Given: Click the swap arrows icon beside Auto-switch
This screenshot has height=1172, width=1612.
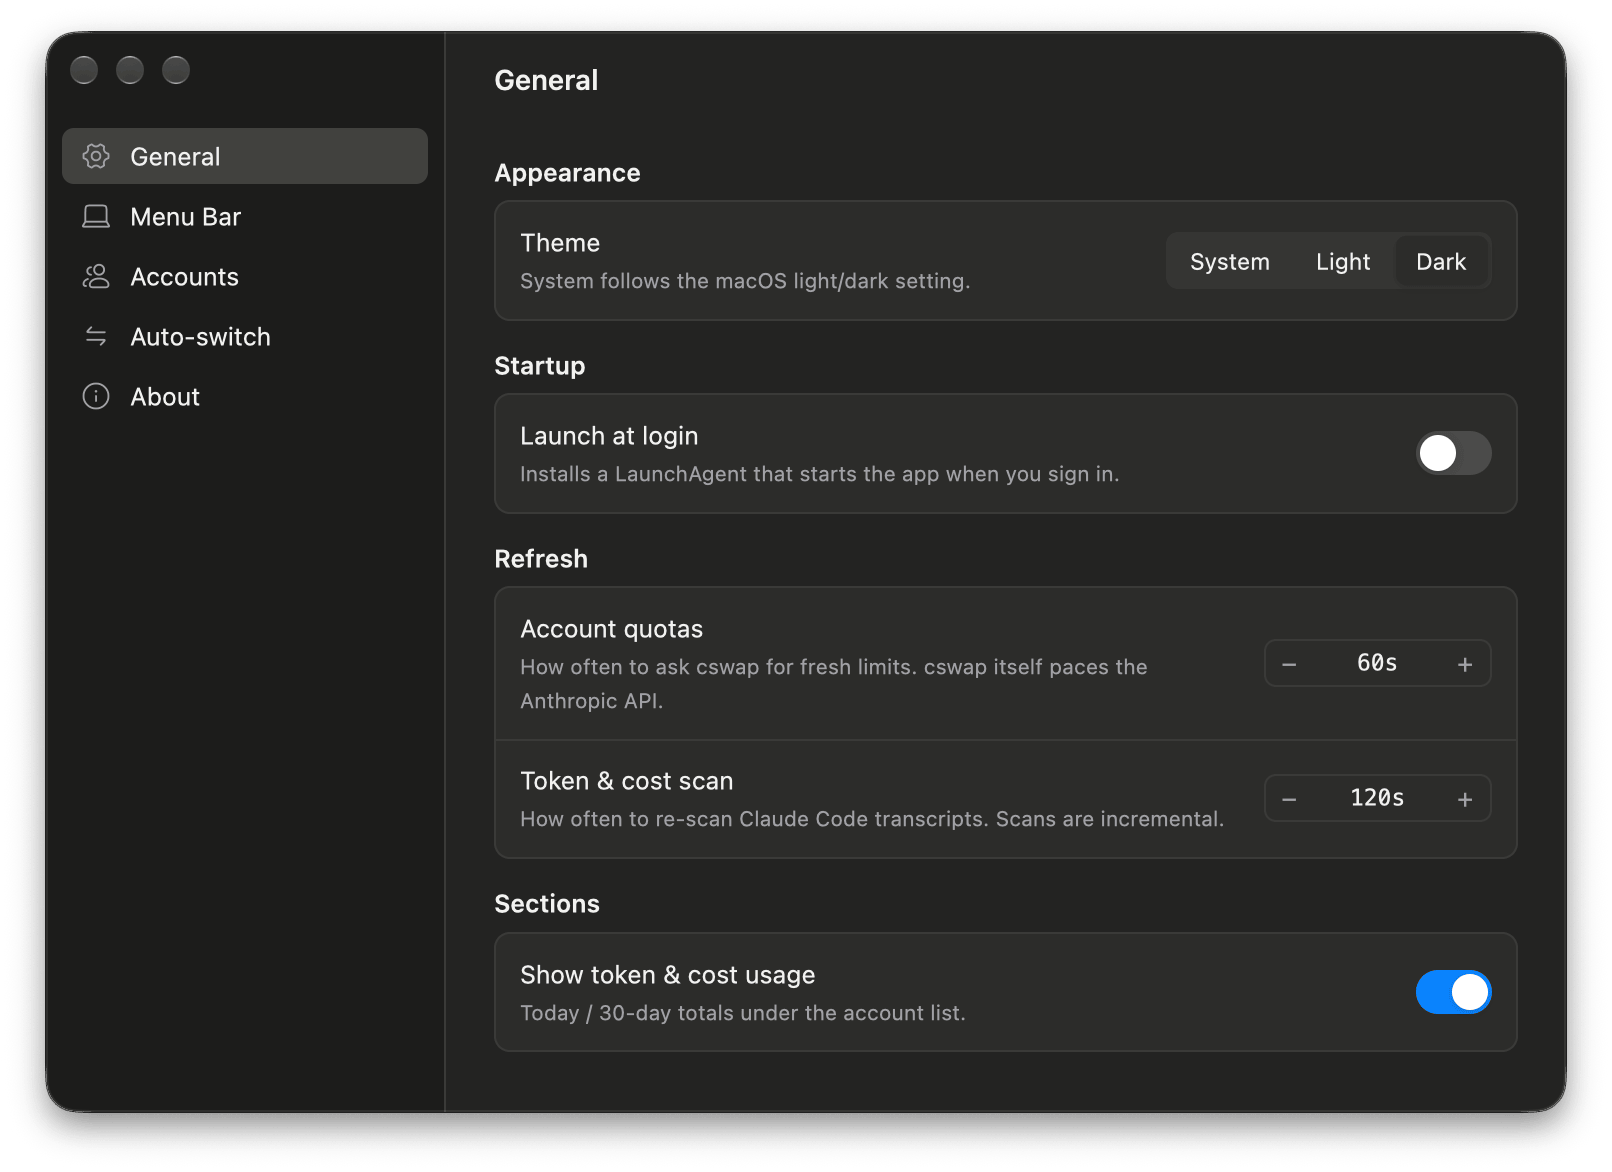Looking at the screenshot, I should [x=96, y=336].
